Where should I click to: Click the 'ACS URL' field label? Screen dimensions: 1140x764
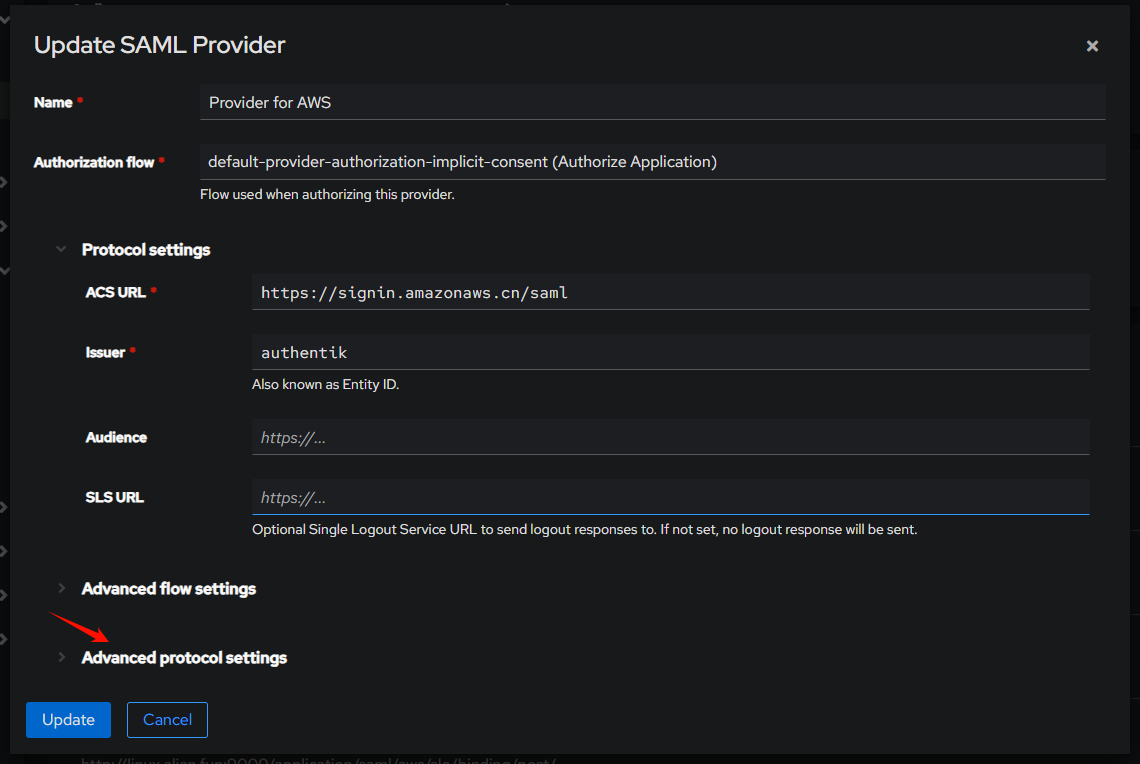click(116, 292)
